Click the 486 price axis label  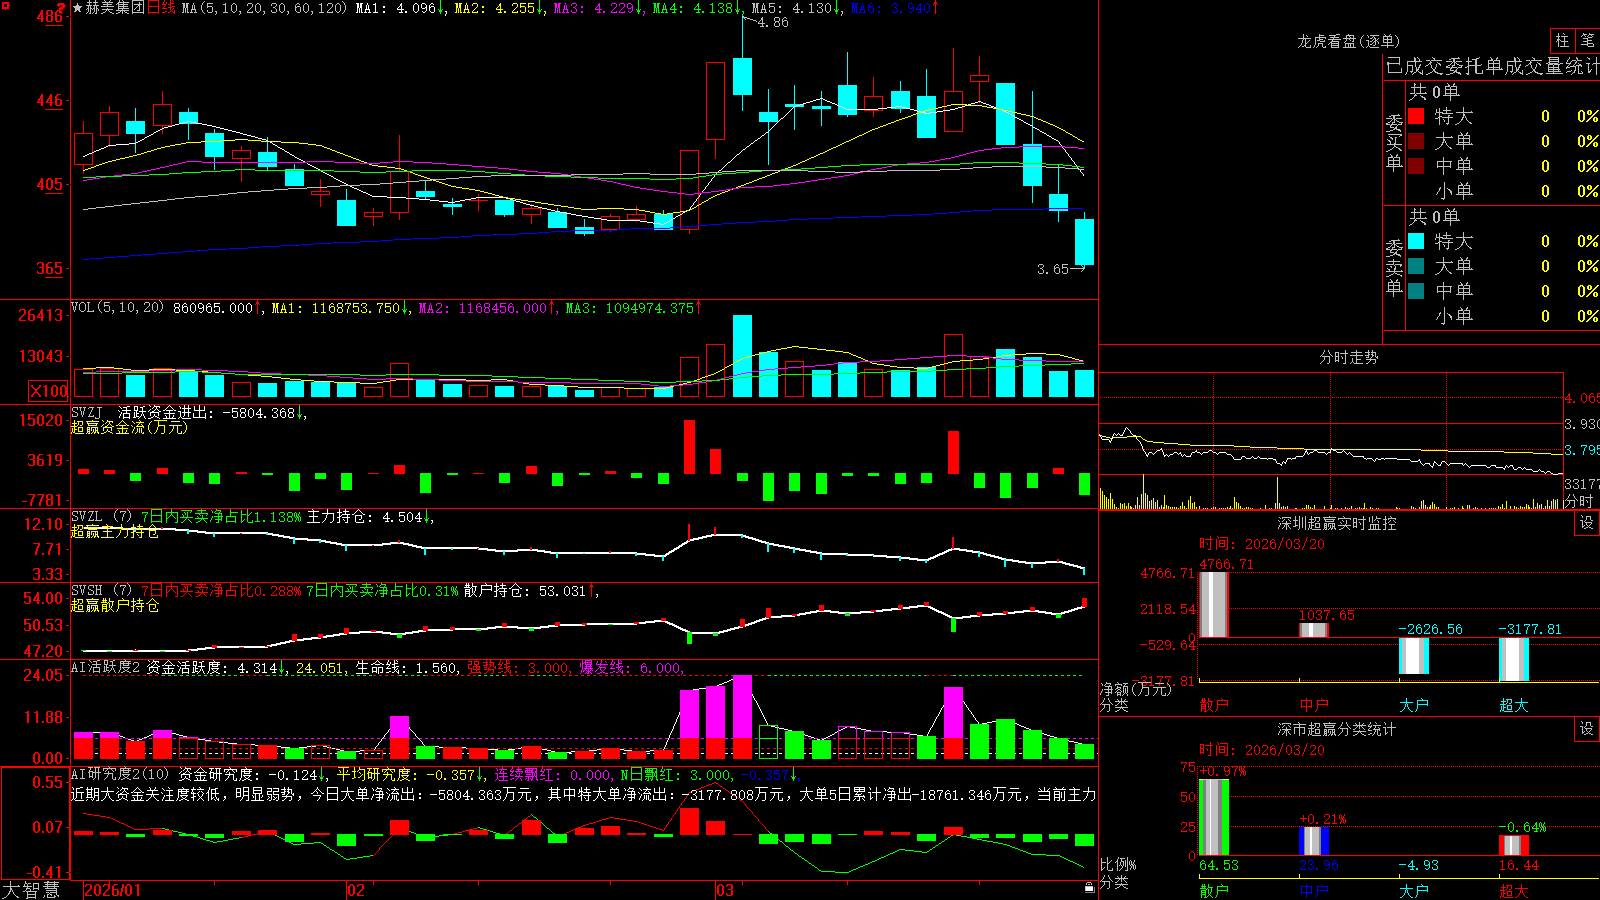[x=49, y=17]
